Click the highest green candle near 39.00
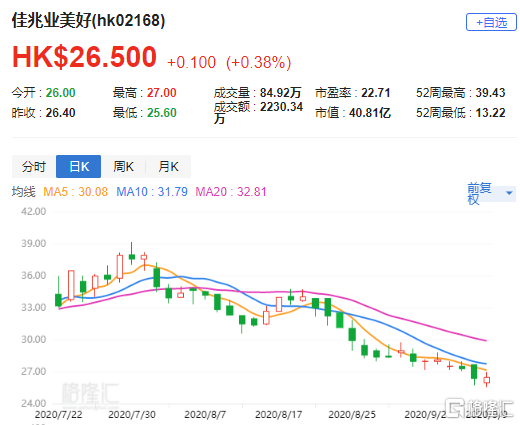520x425 pixels. (132, 257)
